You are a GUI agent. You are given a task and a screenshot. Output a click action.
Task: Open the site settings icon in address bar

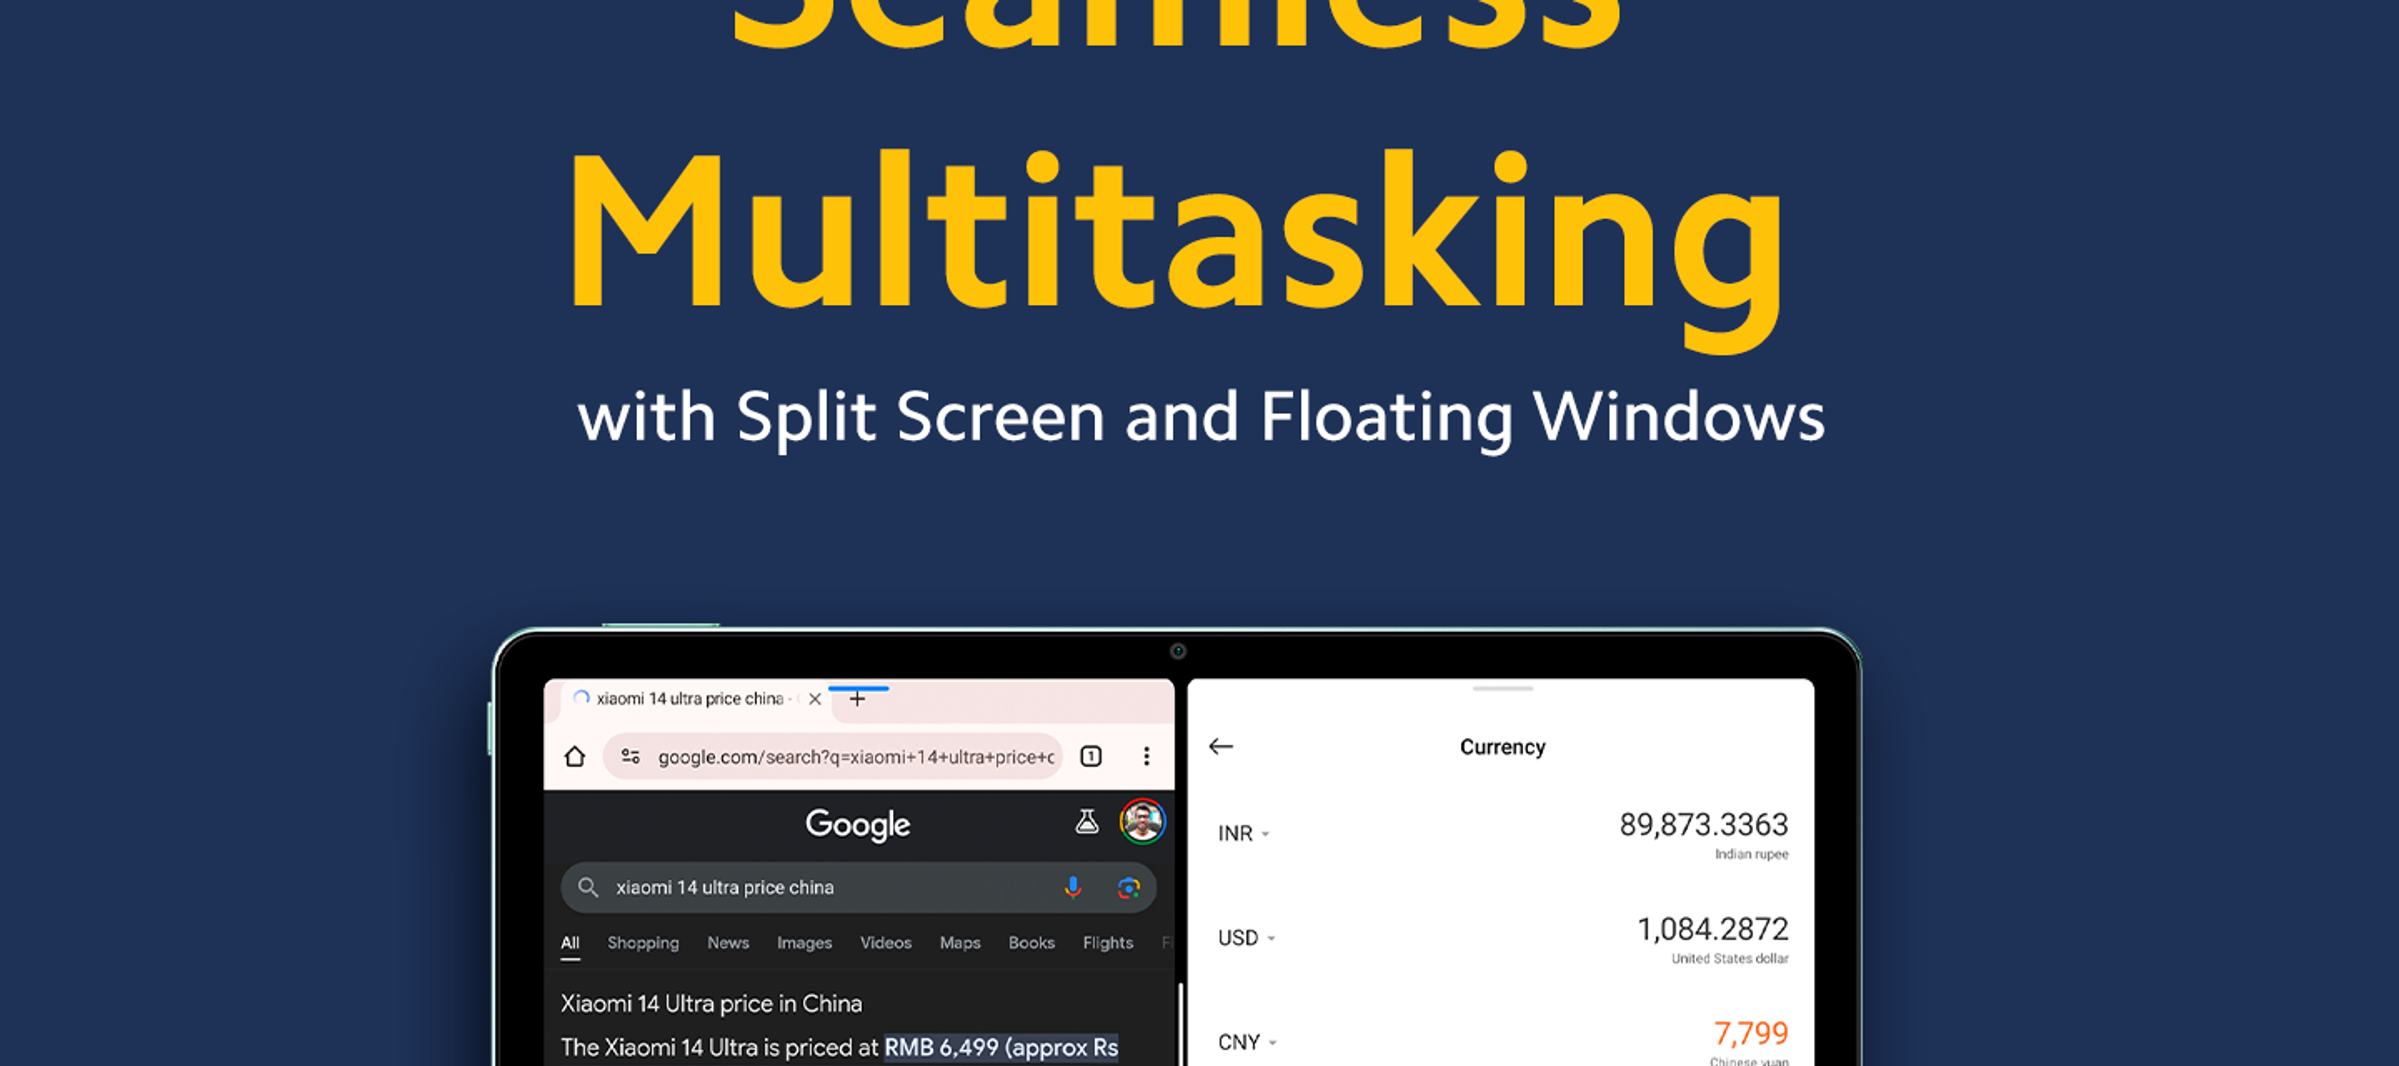[x=630, y=756]
